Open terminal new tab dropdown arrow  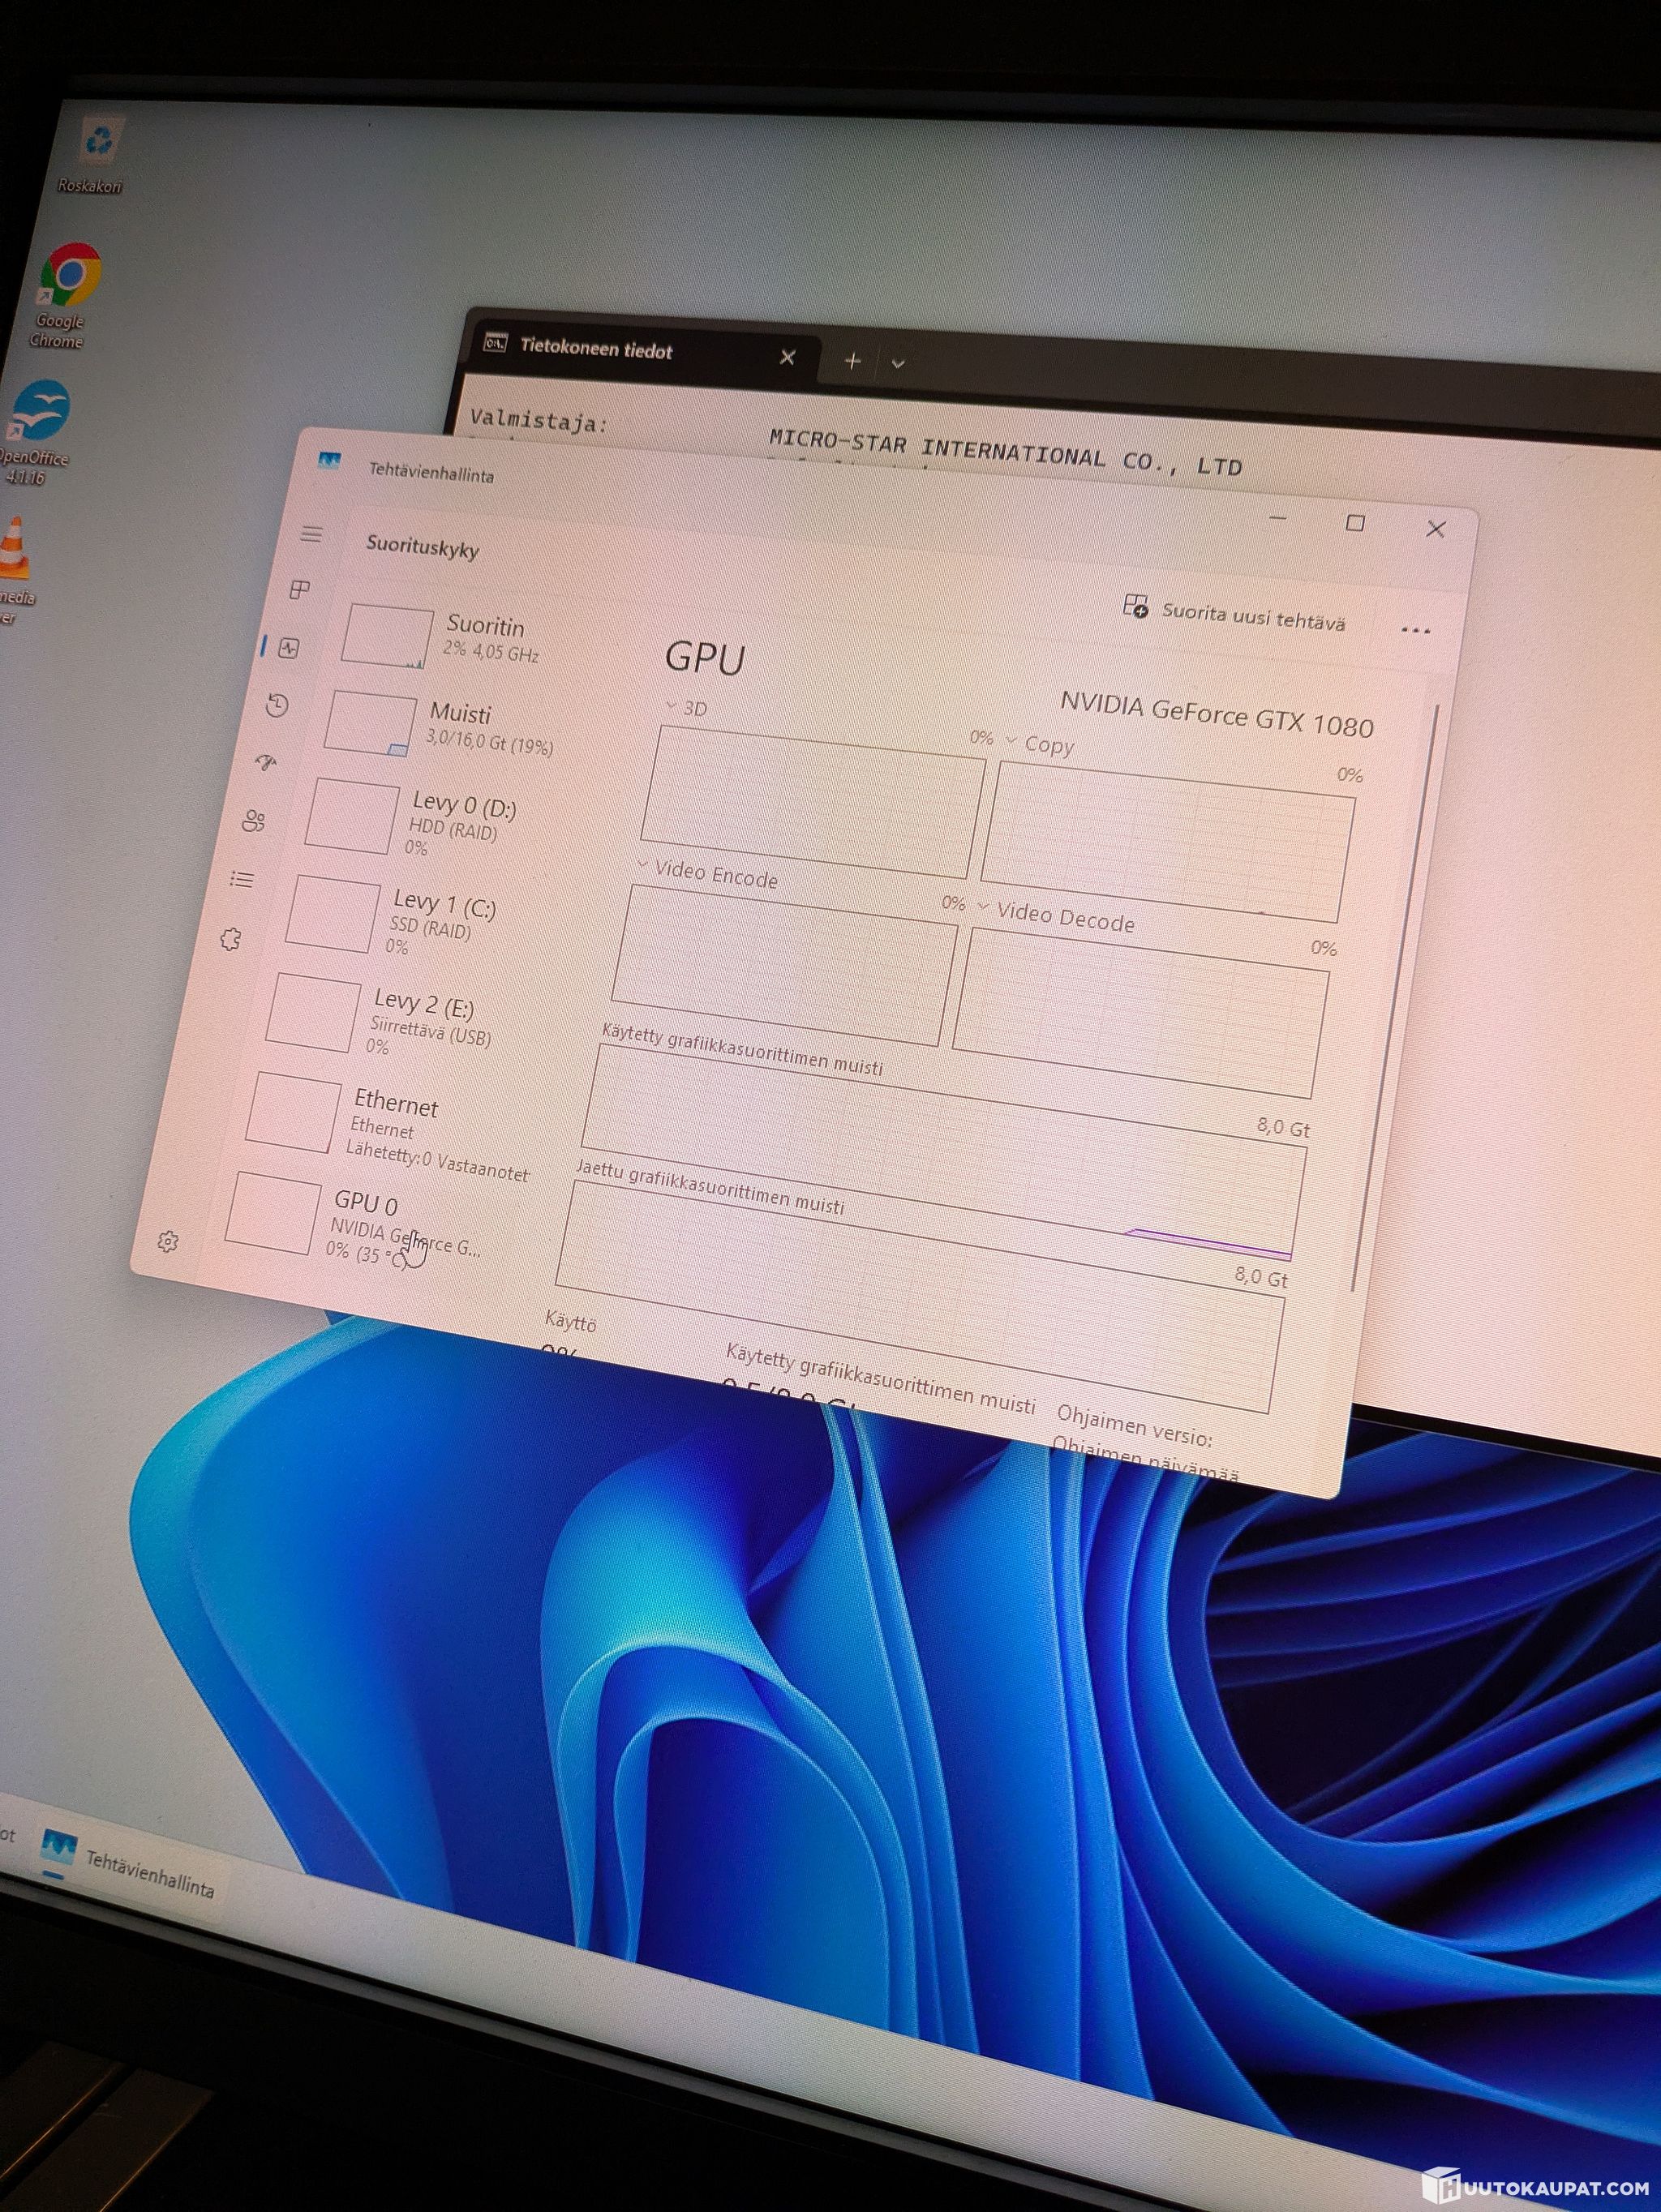(898, 364)
